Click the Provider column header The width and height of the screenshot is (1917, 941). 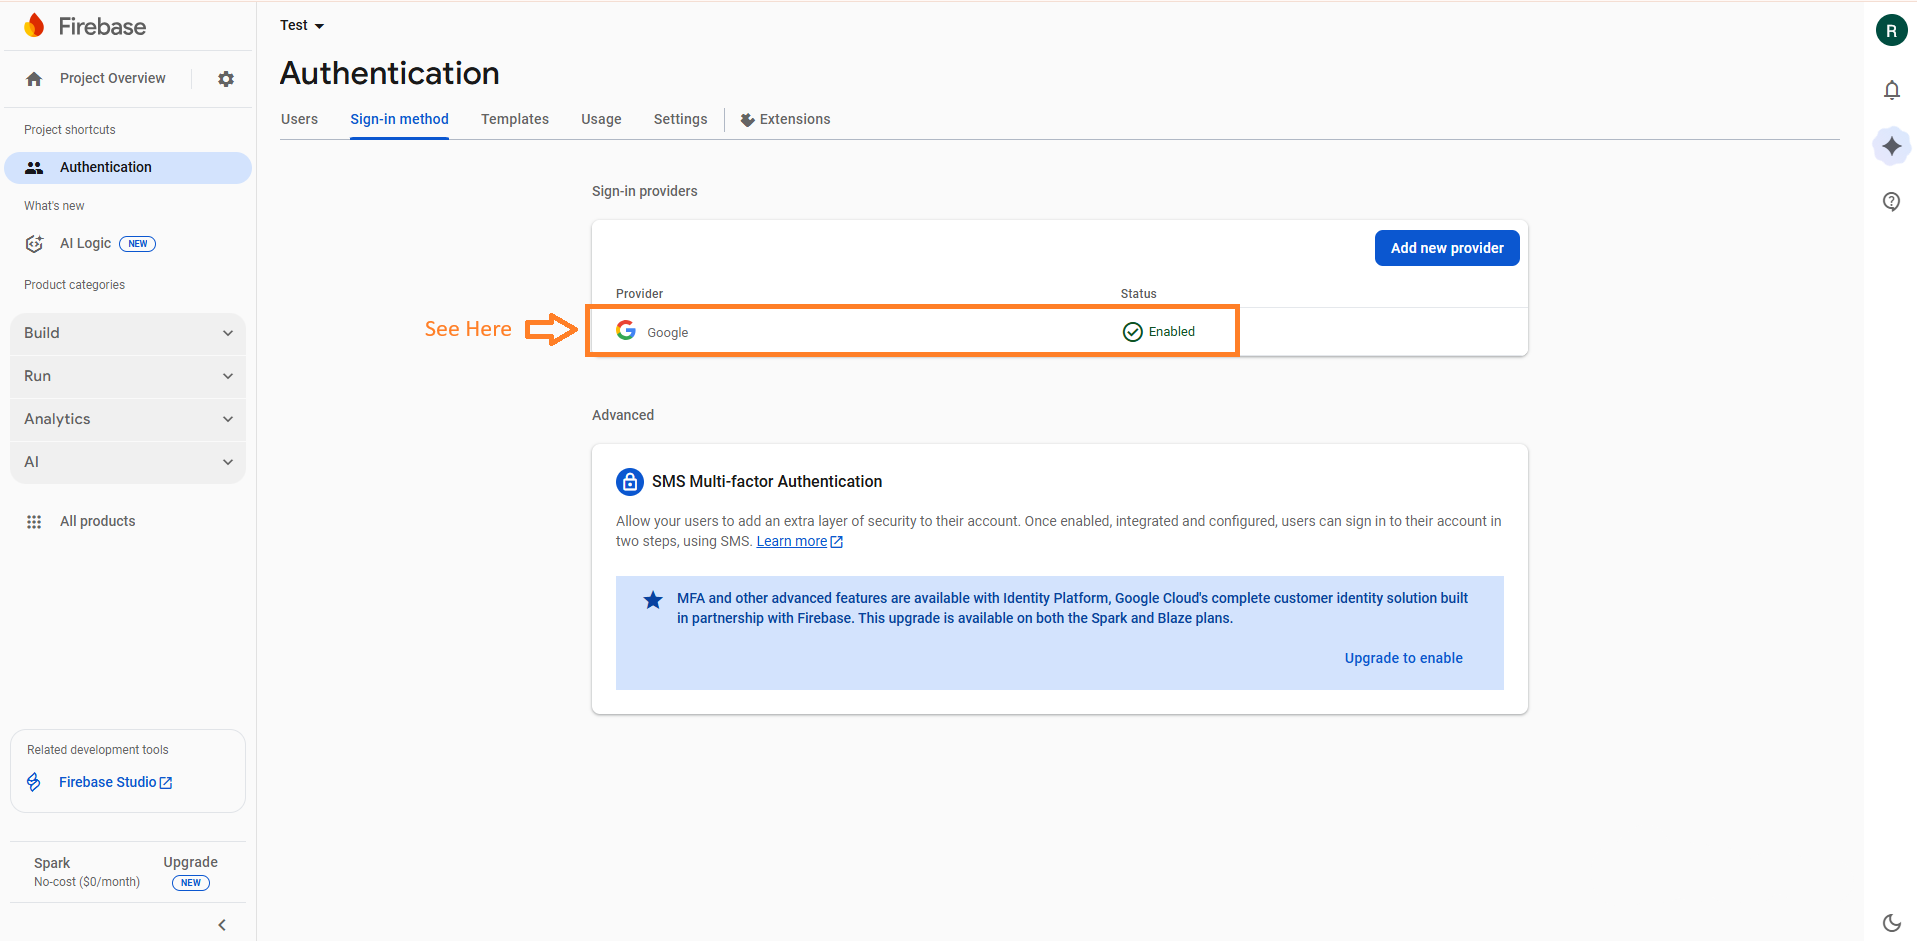(x=639, y=294)
